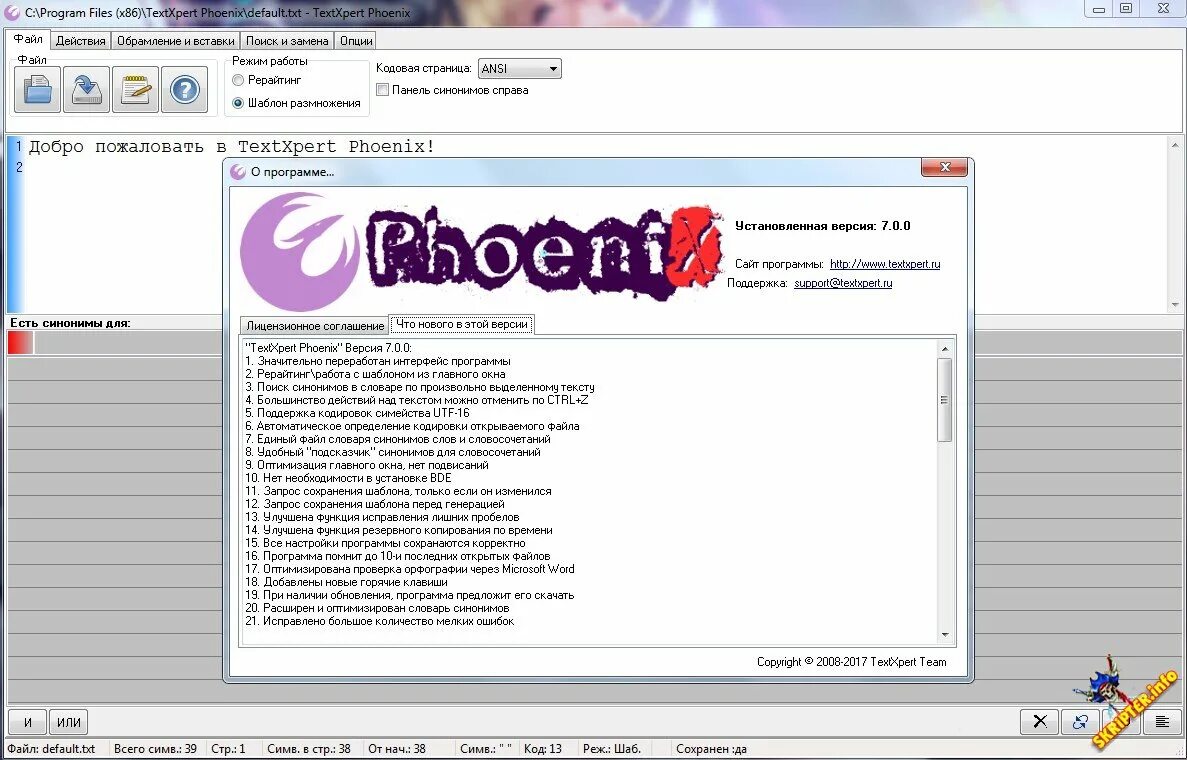Viewport: 1187px width, 760px height.
Task: Open the Обрамление и вставки tab
Action: tap(176, 41)
